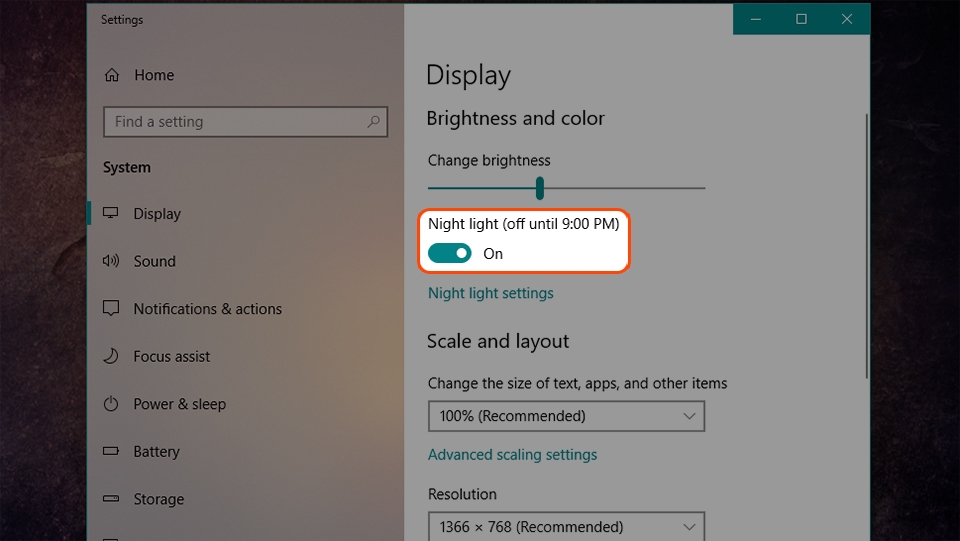Open the Storage settings label
Image resolution: width=960 pixels, height=541 pixels.
tap(159, 499)
